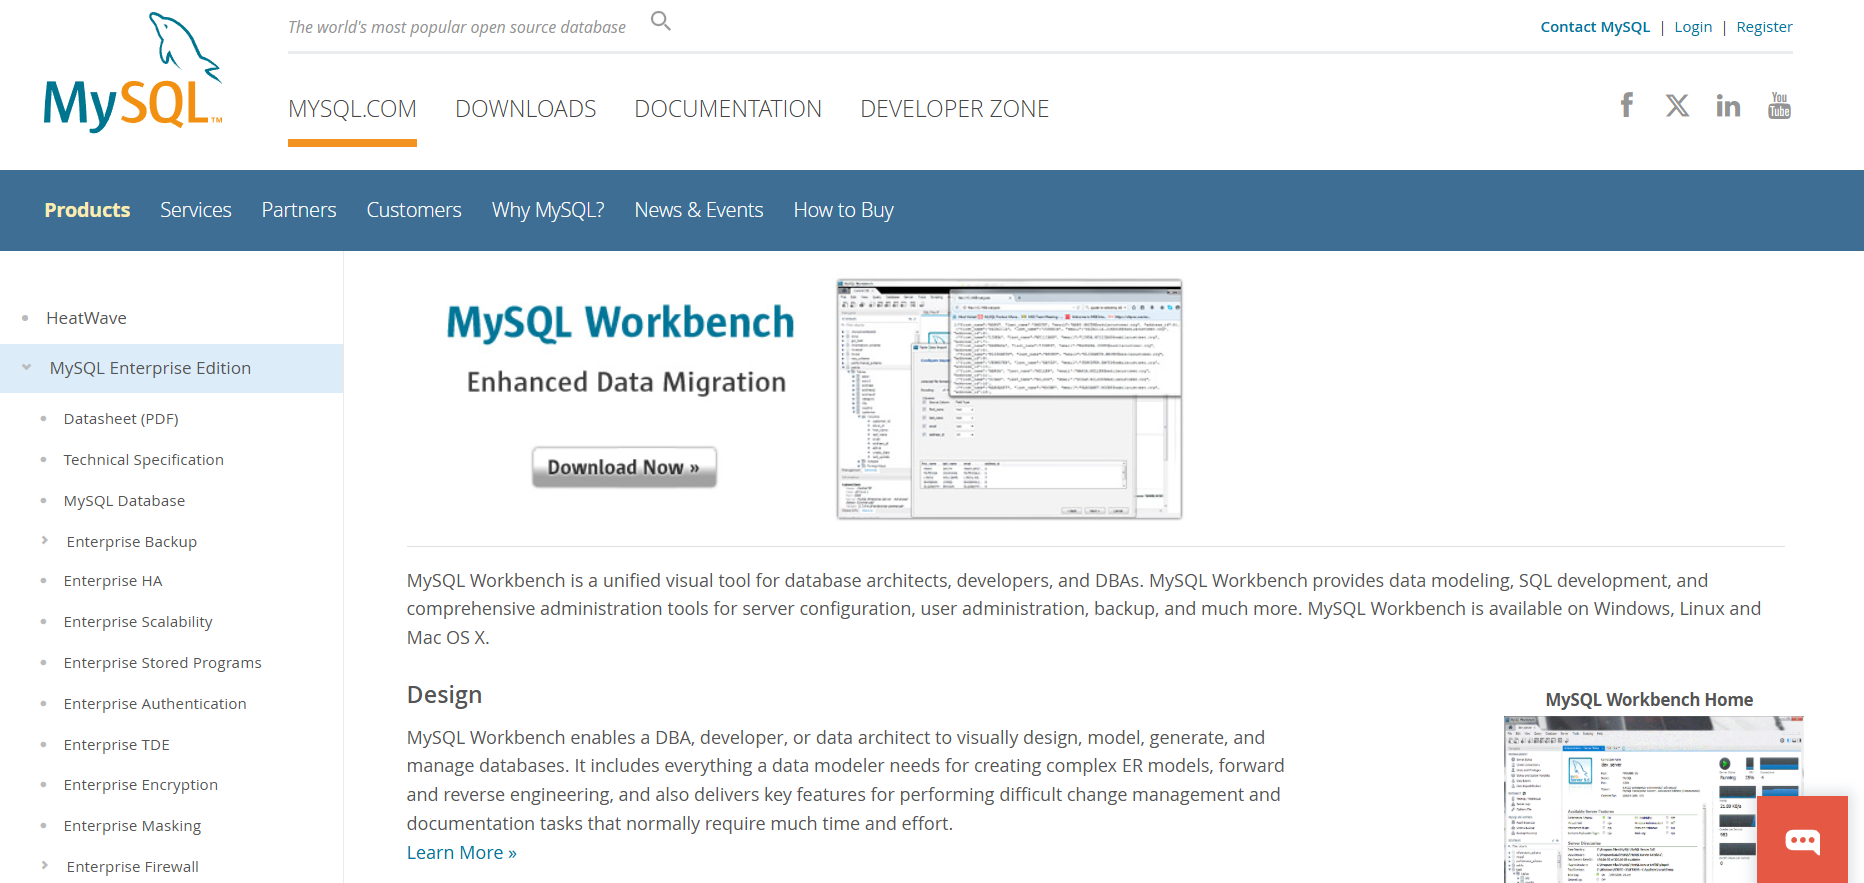This screenshot has height=883, width=1864.
Task: Click the Login link
Action: (1693, 27)
